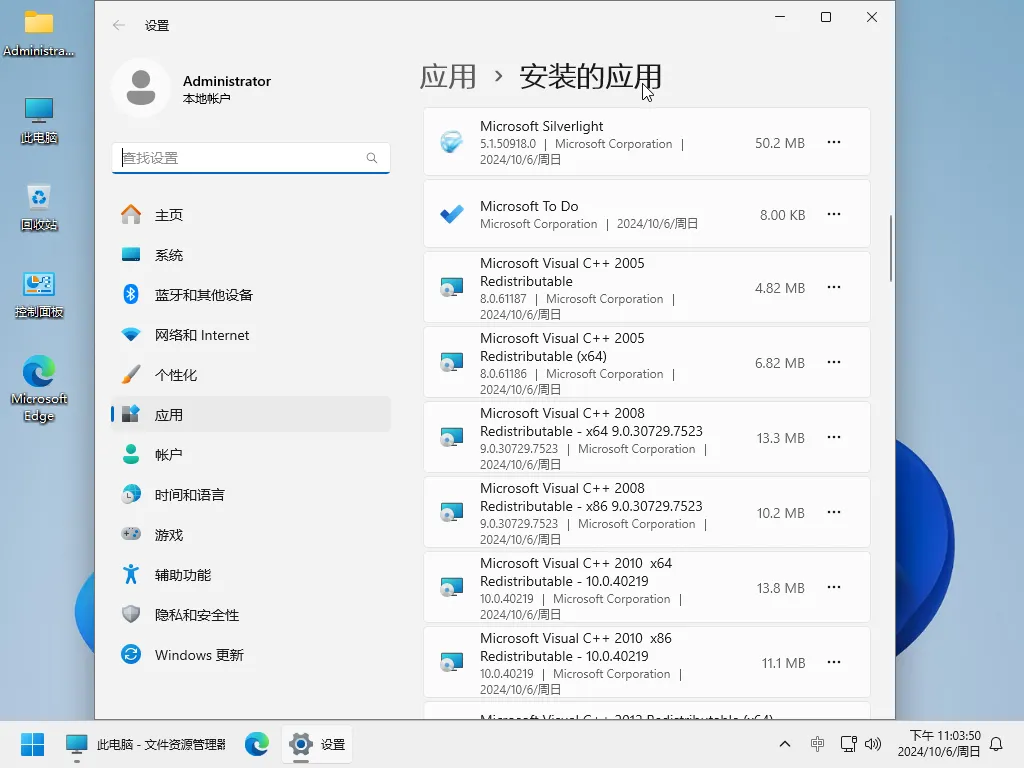Navigate to 应用 via breadcrumb
1024x768 pixels.
[x=448, y=78]
